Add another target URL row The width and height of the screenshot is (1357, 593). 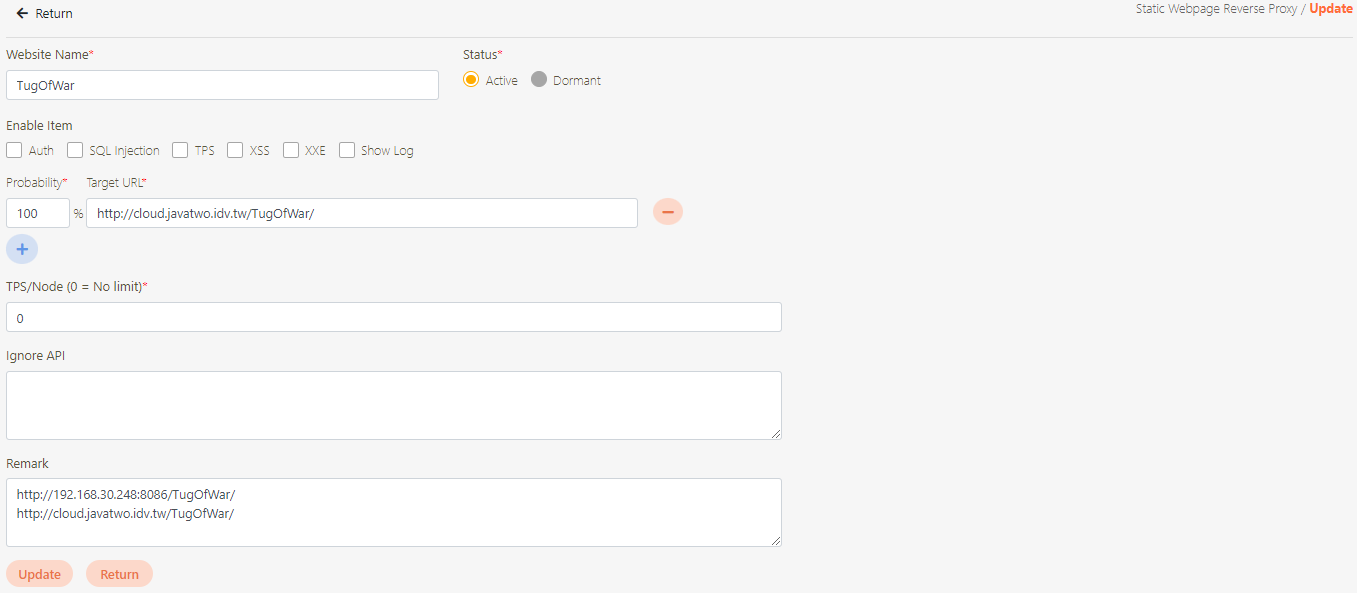[22, 249]
